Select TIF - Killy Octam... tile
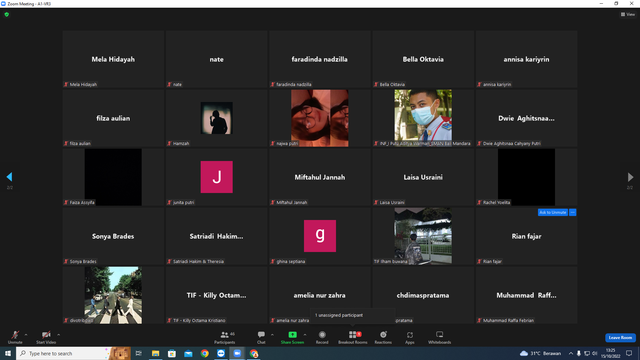The height and width of the screenshot is (360, 640). (x=216, y=295)
